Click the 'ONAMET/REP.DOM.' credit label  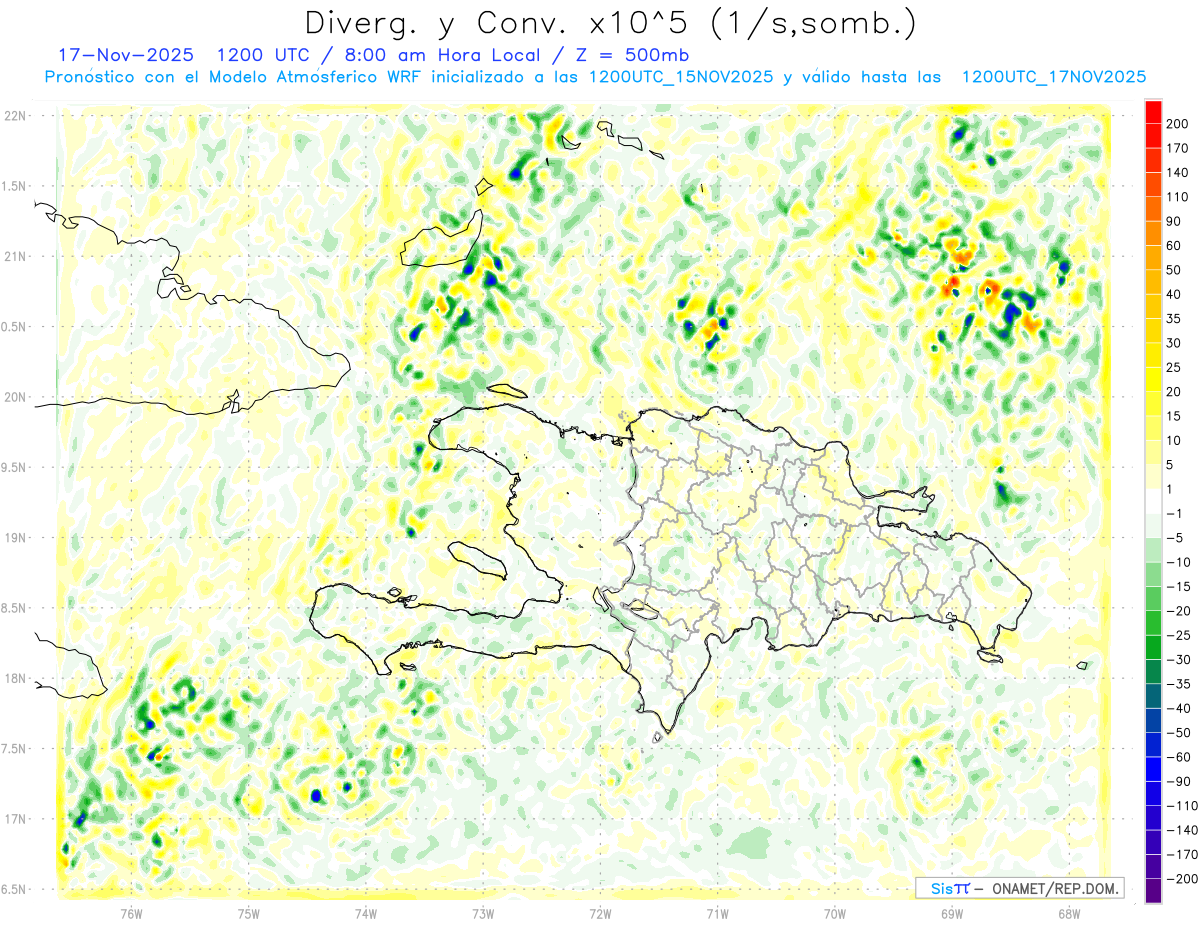point(1056,888)
